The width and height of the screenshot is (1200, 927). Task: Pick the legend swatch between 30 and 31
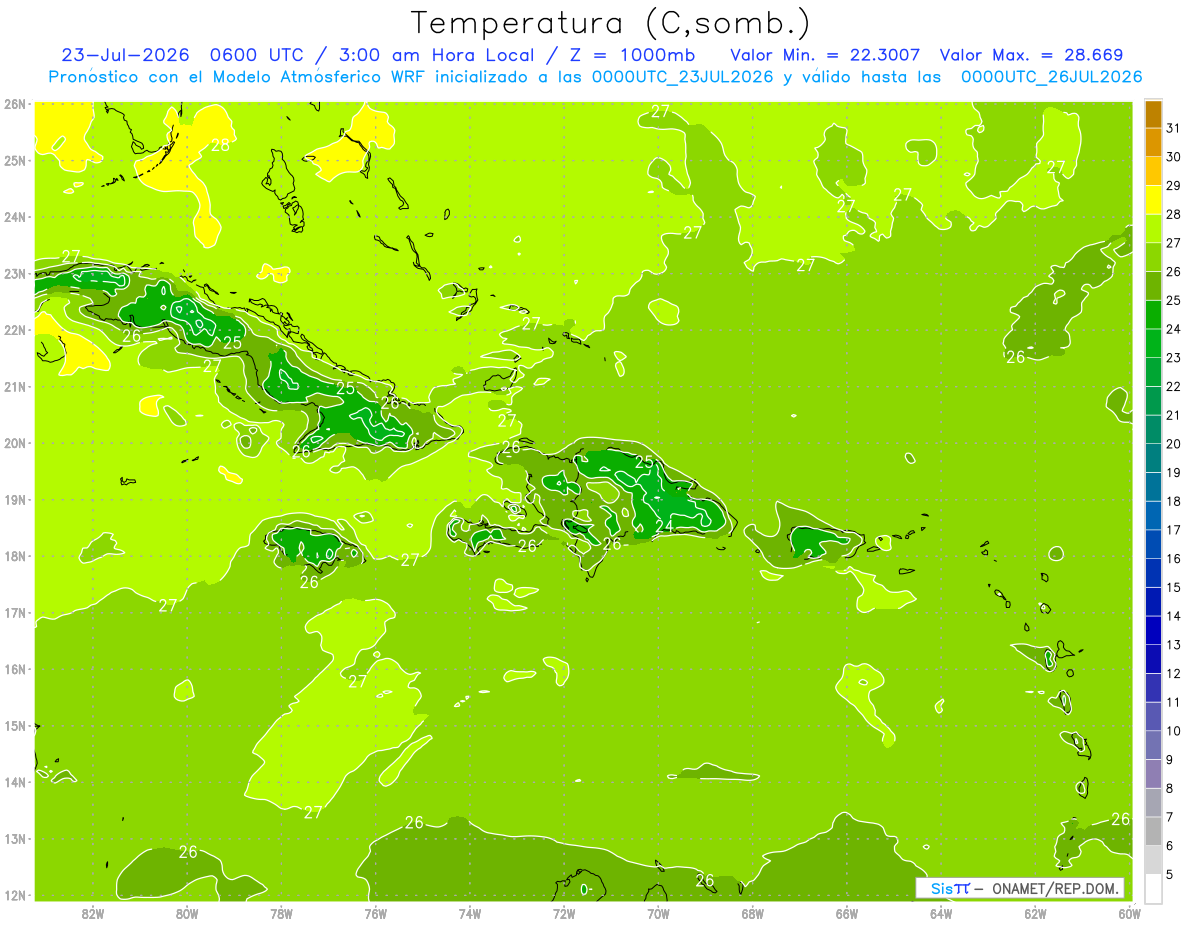(x=1153, y=142)
